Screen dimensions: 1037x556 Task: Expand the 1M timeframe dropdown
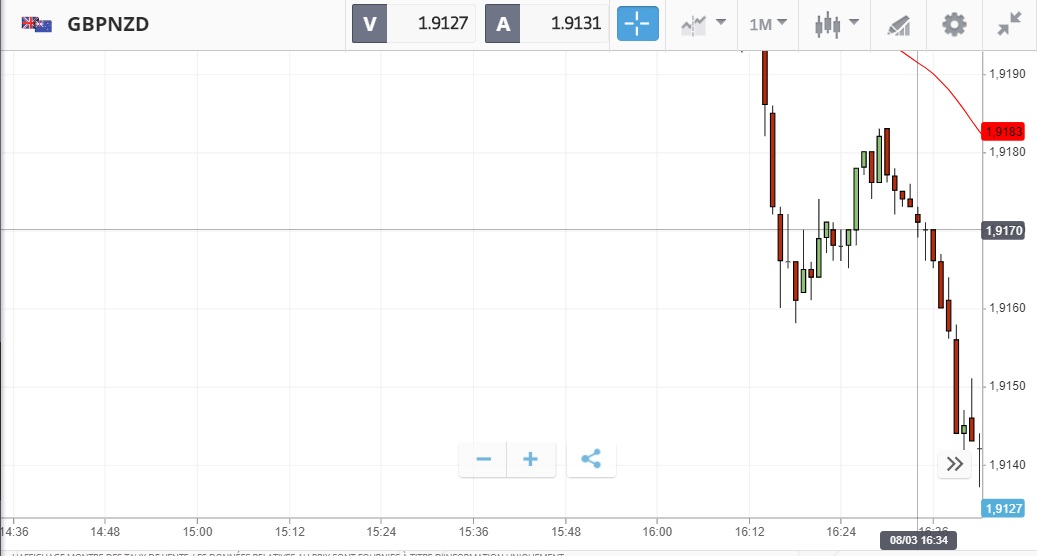[768, 24]
